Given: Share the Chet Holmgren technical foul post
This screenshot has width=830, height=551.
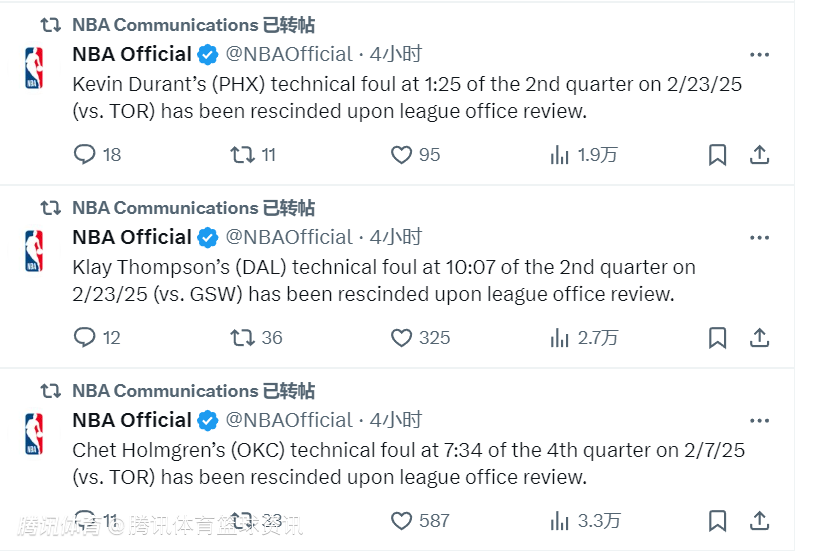Looking at the screenshot, I should pyautogui.click(x=759, y=521).
